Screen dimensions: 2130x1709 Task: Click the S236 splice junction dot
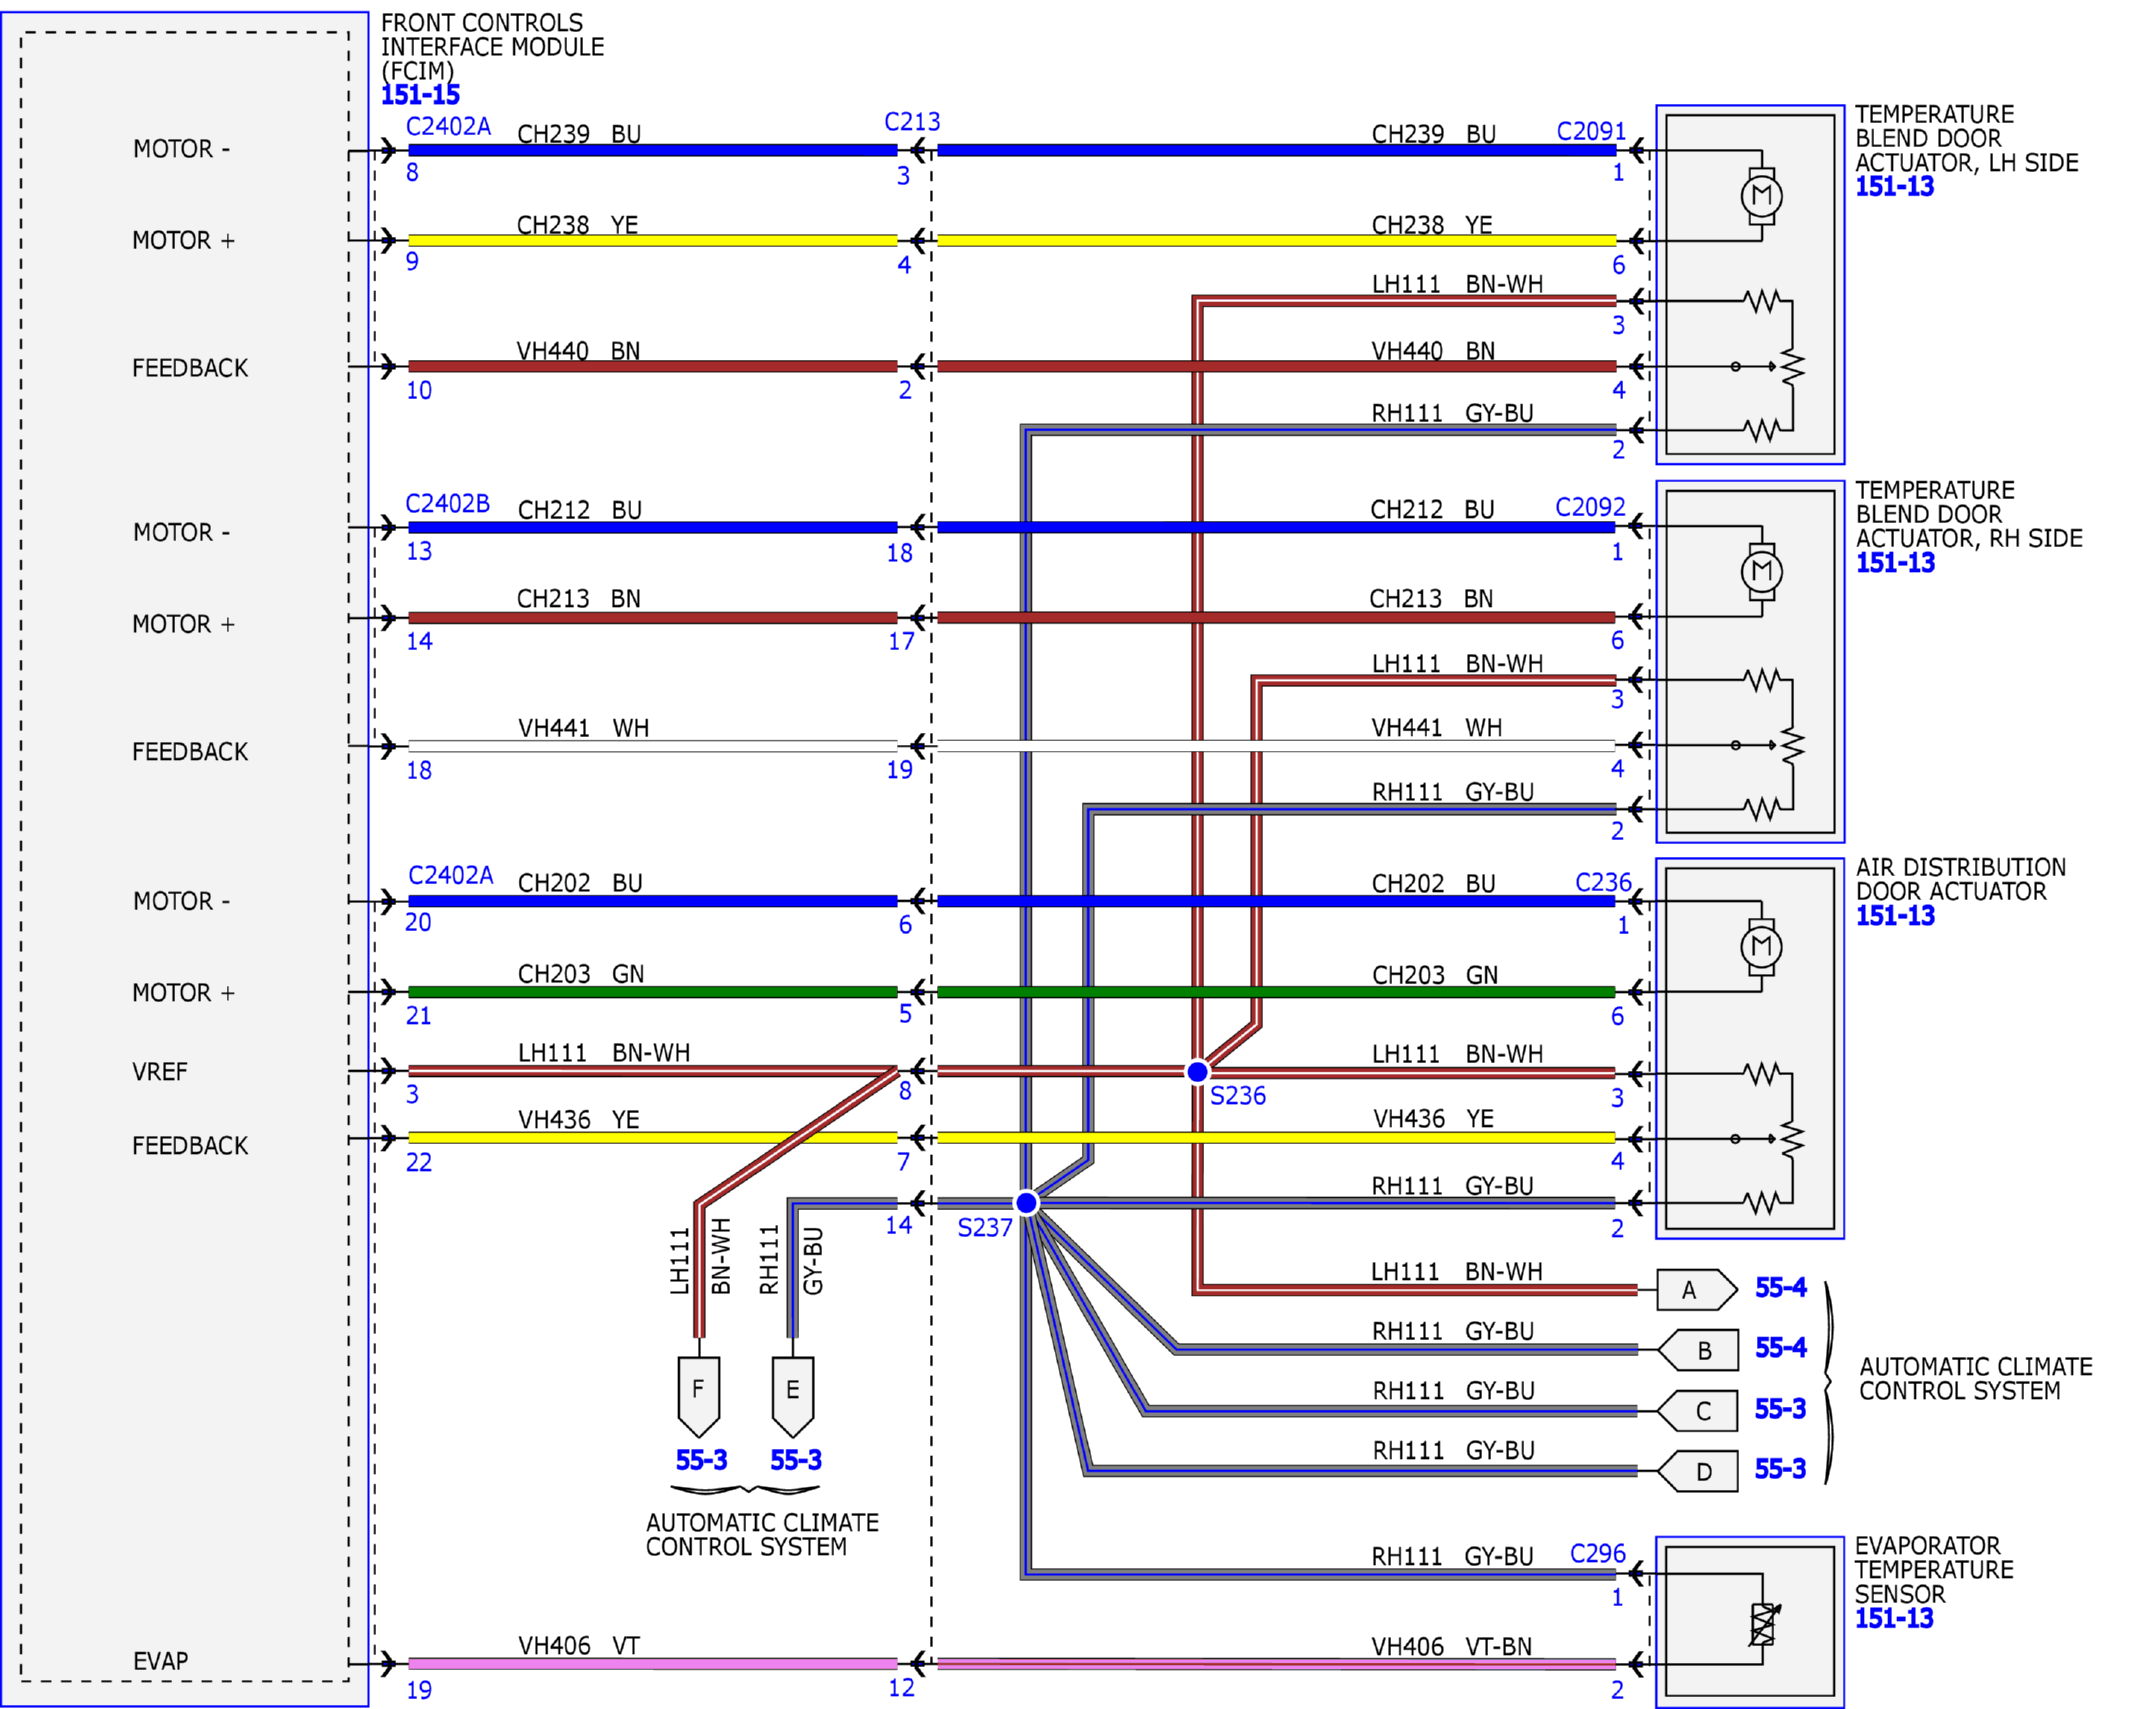(1196, 1071)
